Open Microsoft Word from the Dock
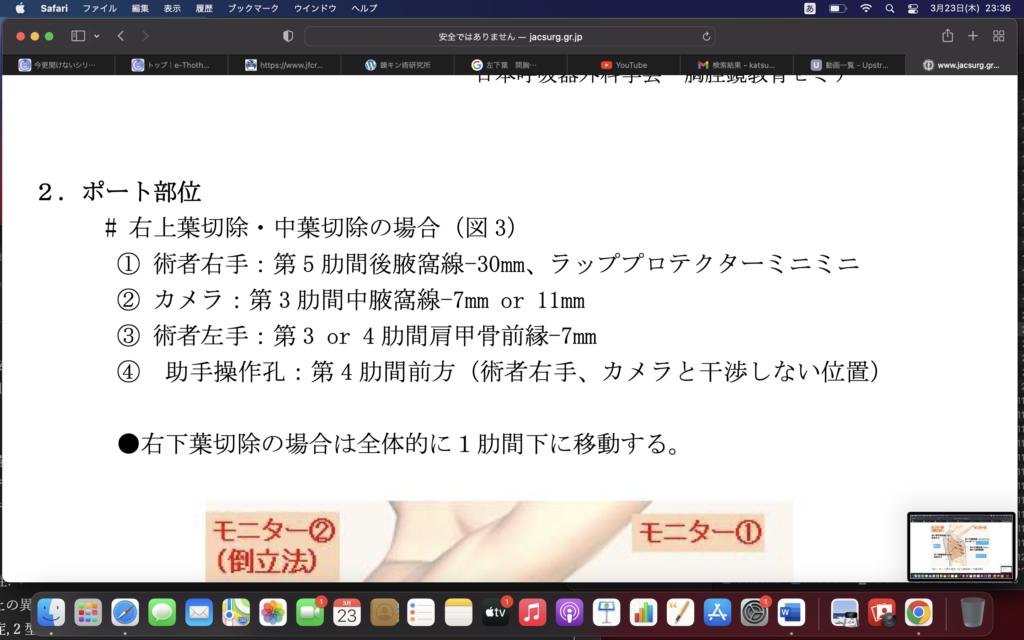Screen dimensions: 1024x640 point(791,611)
